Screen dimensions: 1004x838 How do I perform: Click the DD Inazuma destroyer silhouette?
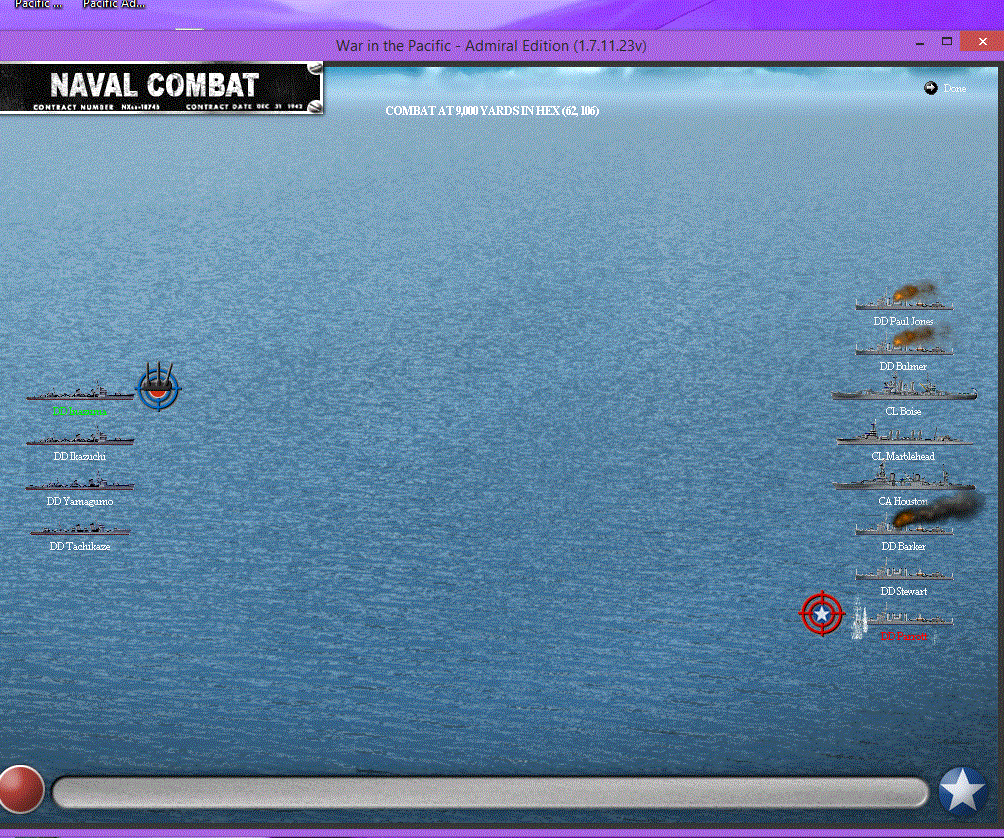point(80,391)
